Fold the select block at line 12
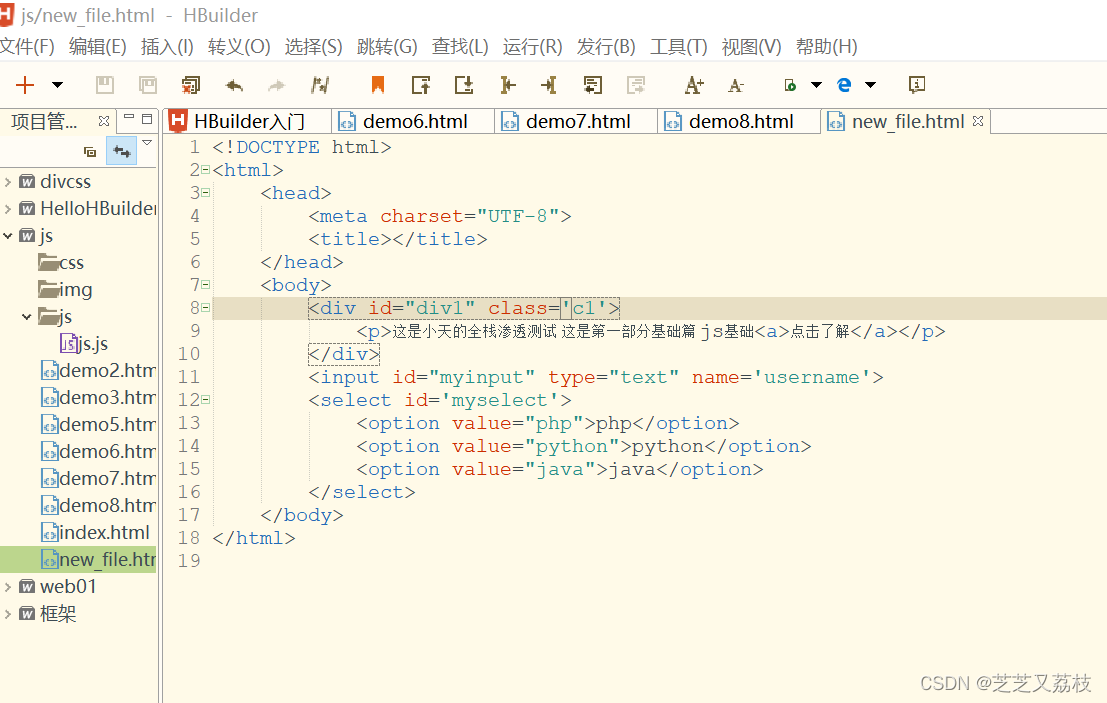 pos(205,399)
